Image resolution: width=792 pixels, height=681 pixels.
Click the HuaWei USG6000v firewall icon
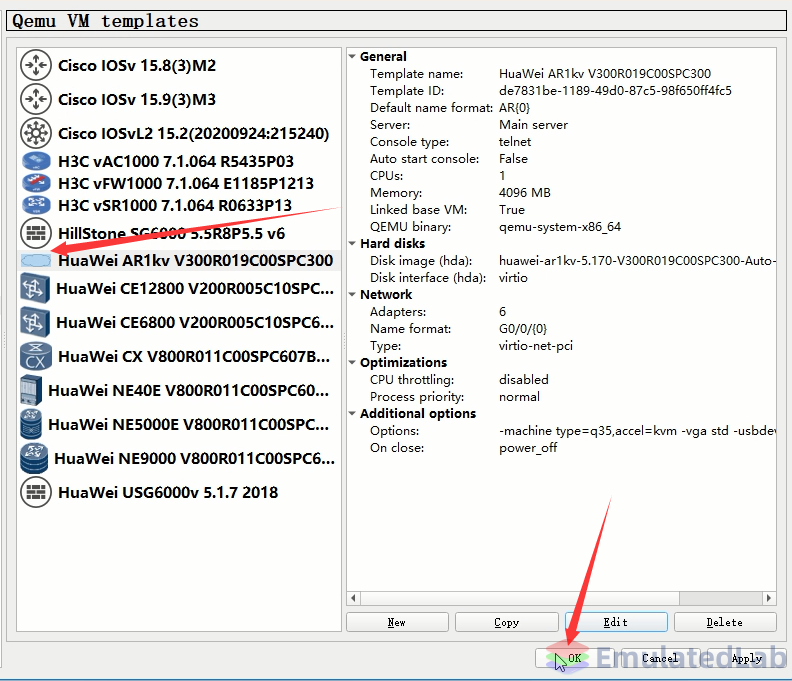pos(36,492)
